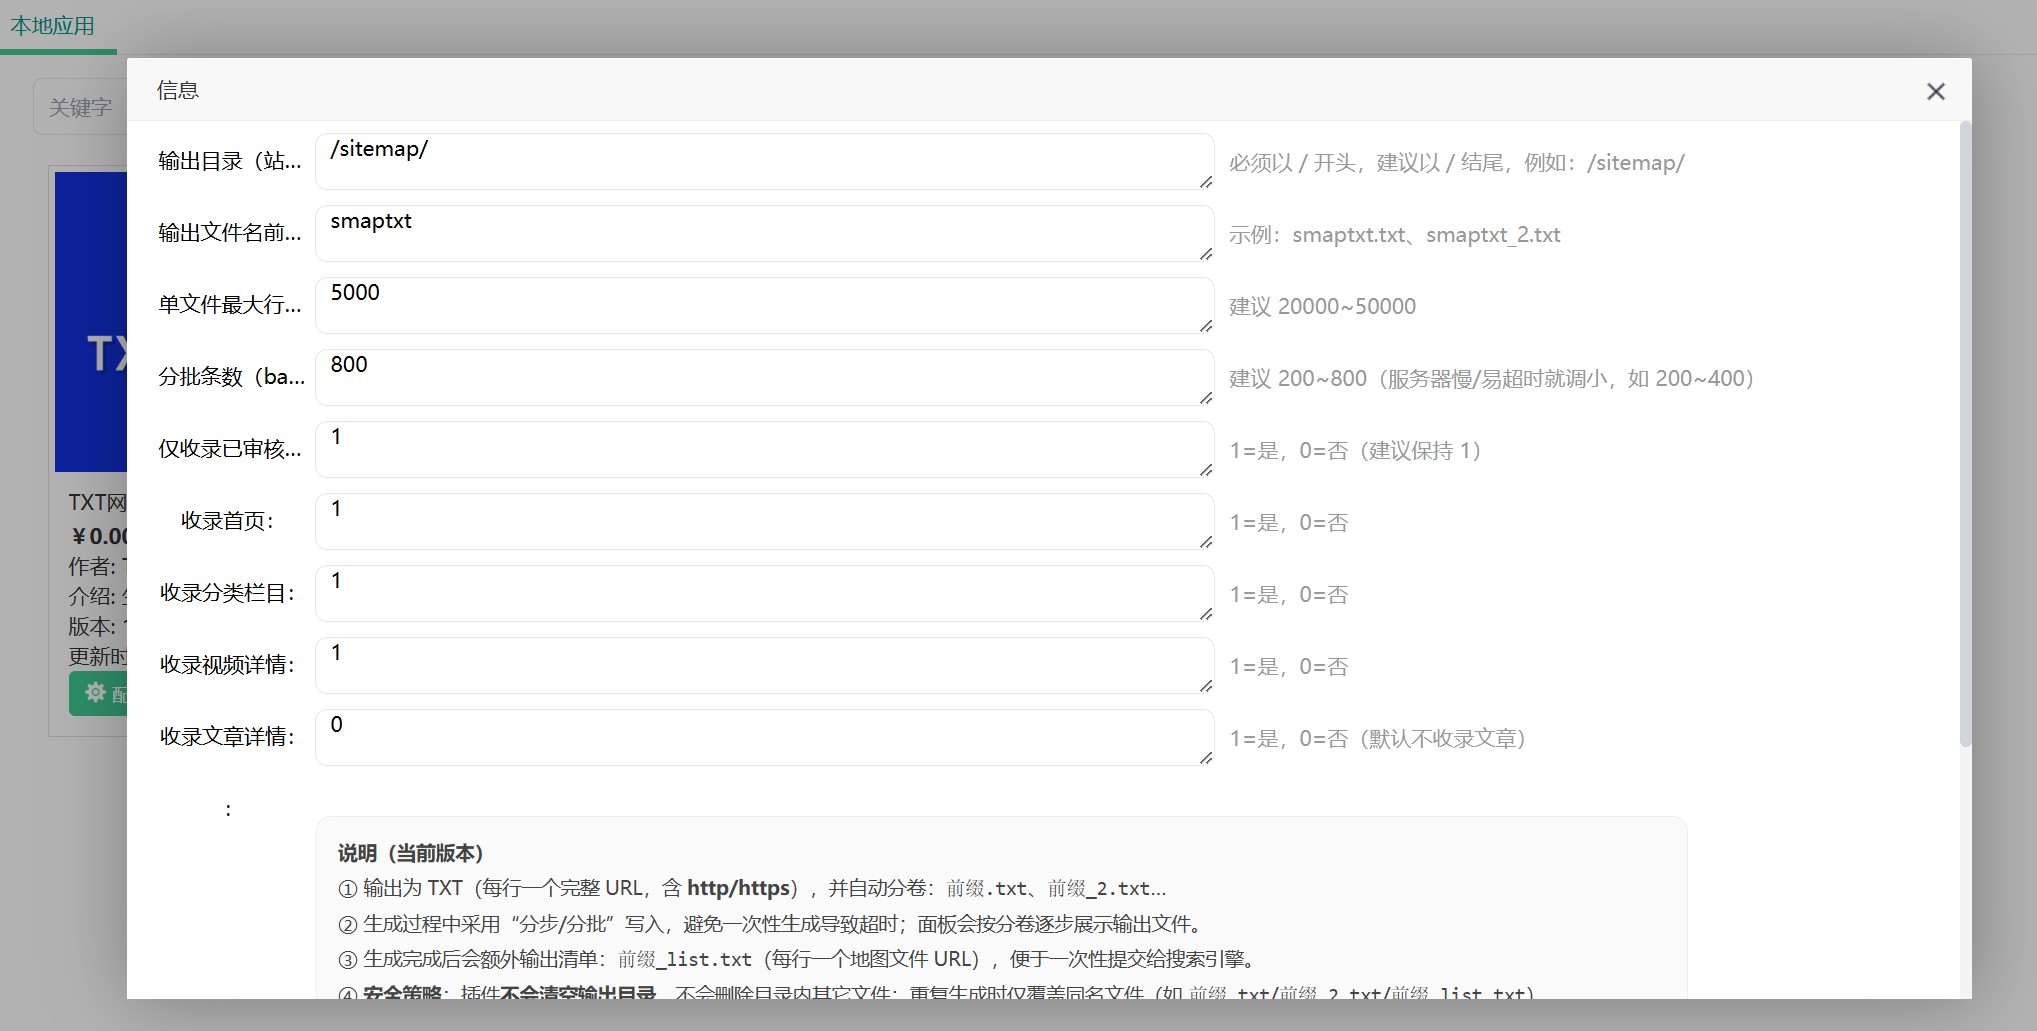The height and width of the screenshot is (1031, 2037).
Task: Edit the 输出目录 /sitemap/ field
Action: click(764, 162)
